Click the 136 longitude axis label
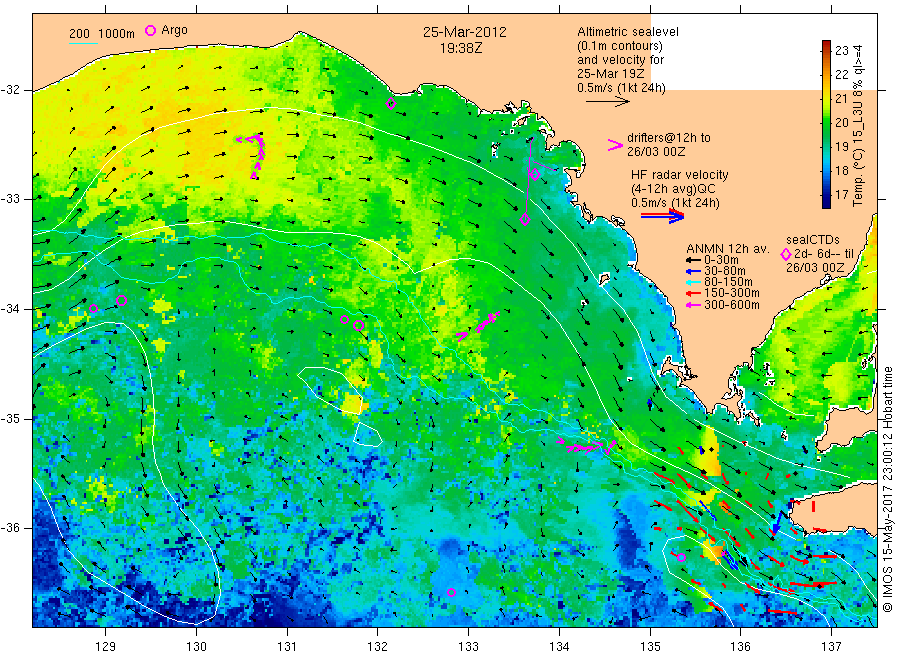 click(x=740, y=647)
